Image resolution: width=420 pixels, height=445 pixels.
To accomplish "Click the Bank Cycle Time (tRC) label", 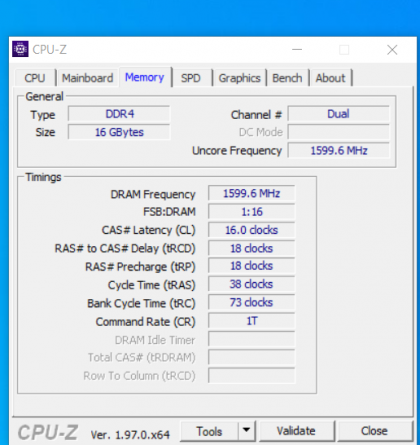I will click(x=141, y=303).
